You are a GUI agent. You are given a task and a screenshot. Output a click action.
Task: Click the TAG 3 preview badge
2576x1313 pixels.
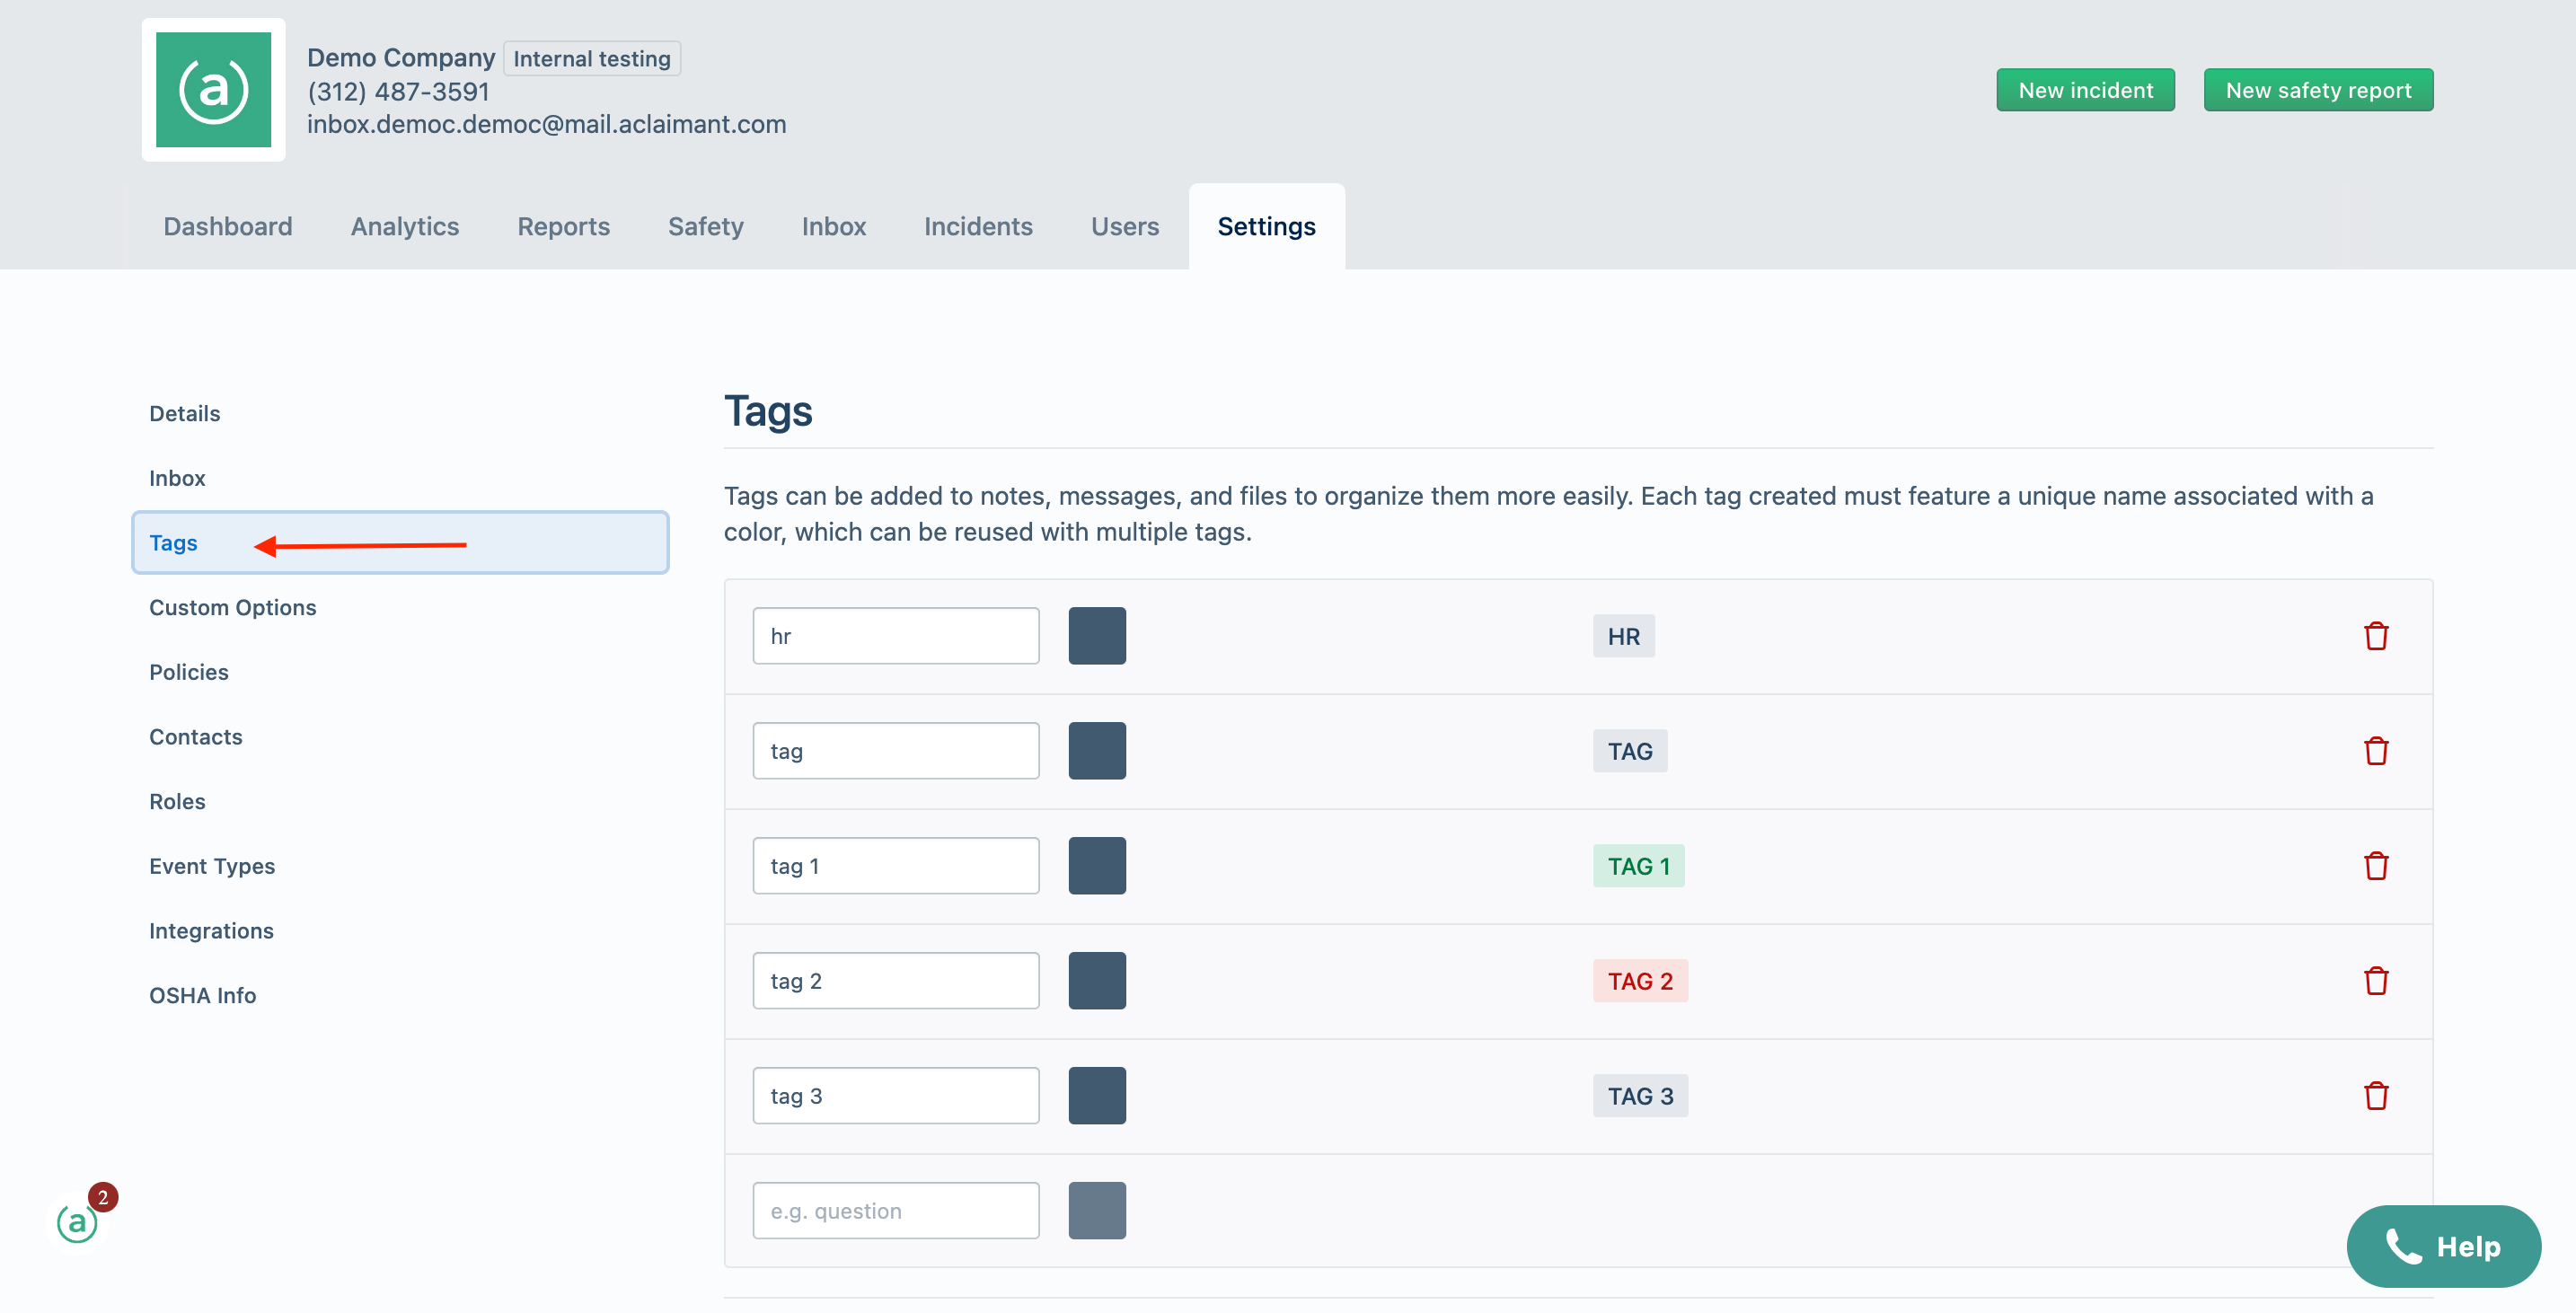(x=1640, y=1096)
